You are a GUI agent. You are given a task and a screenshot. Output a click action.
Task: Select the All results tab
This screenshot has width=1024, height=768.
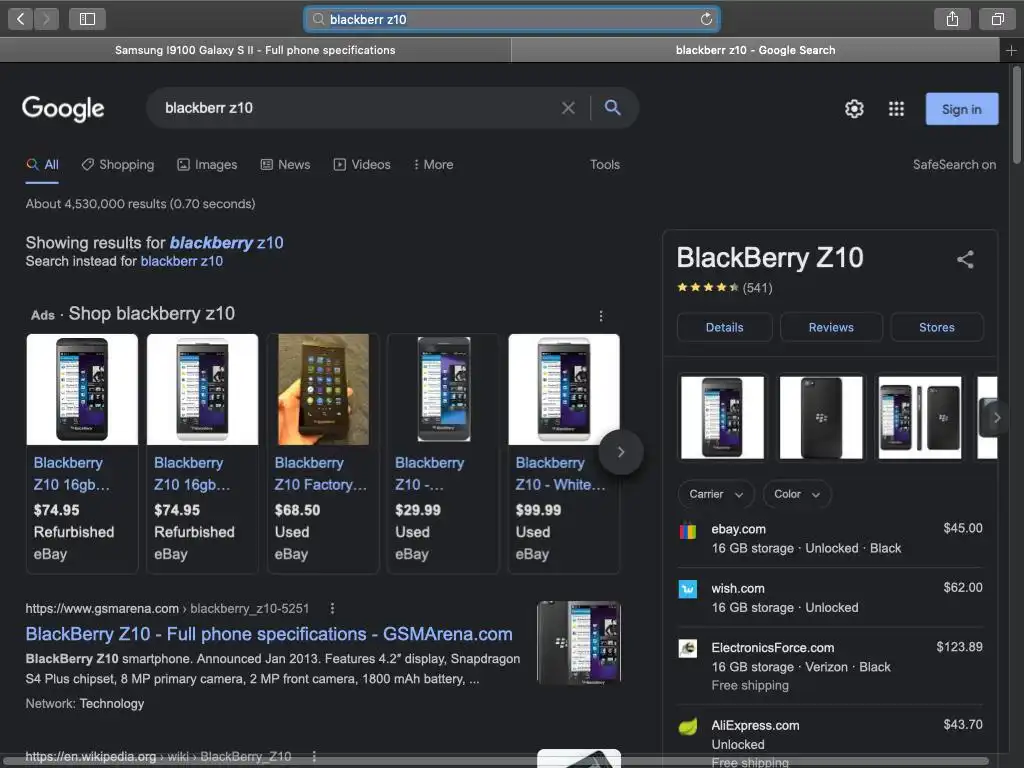click(42, 165)
